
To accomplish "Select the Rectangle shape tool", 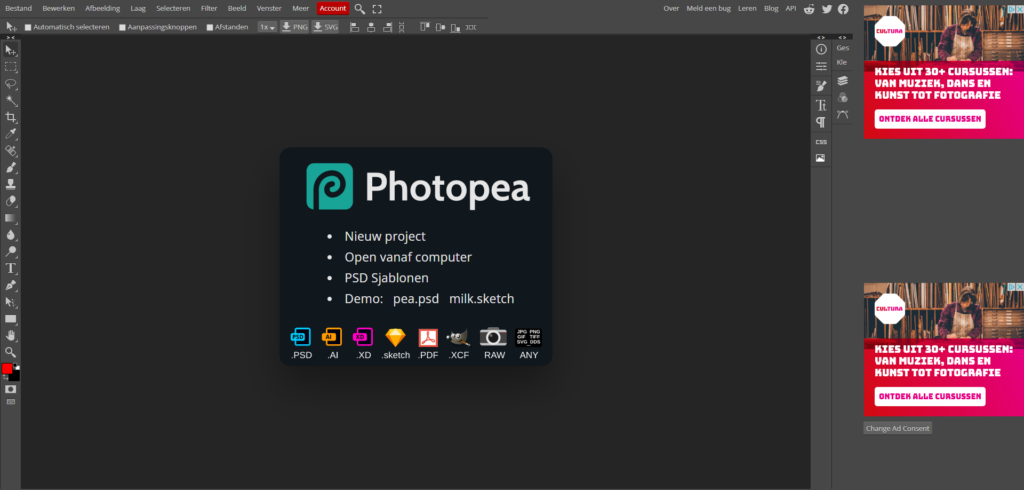I will pos(10,319).
